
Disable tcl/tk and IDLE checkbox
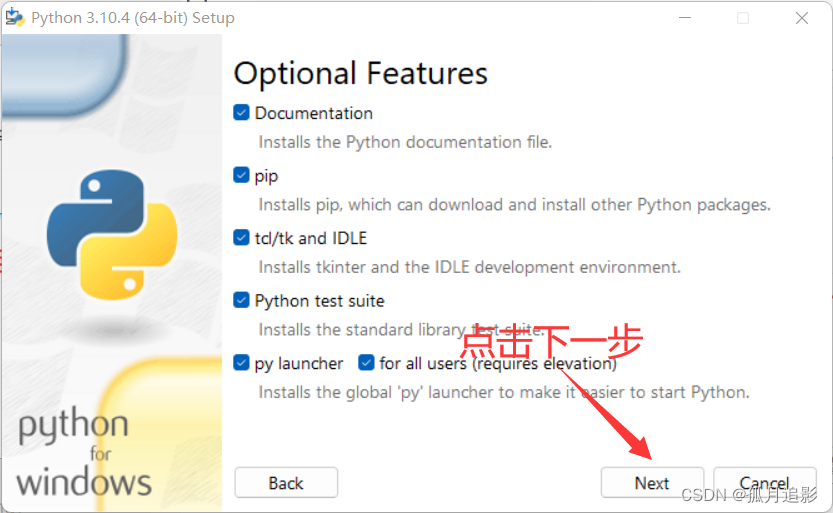click(241, 237)
